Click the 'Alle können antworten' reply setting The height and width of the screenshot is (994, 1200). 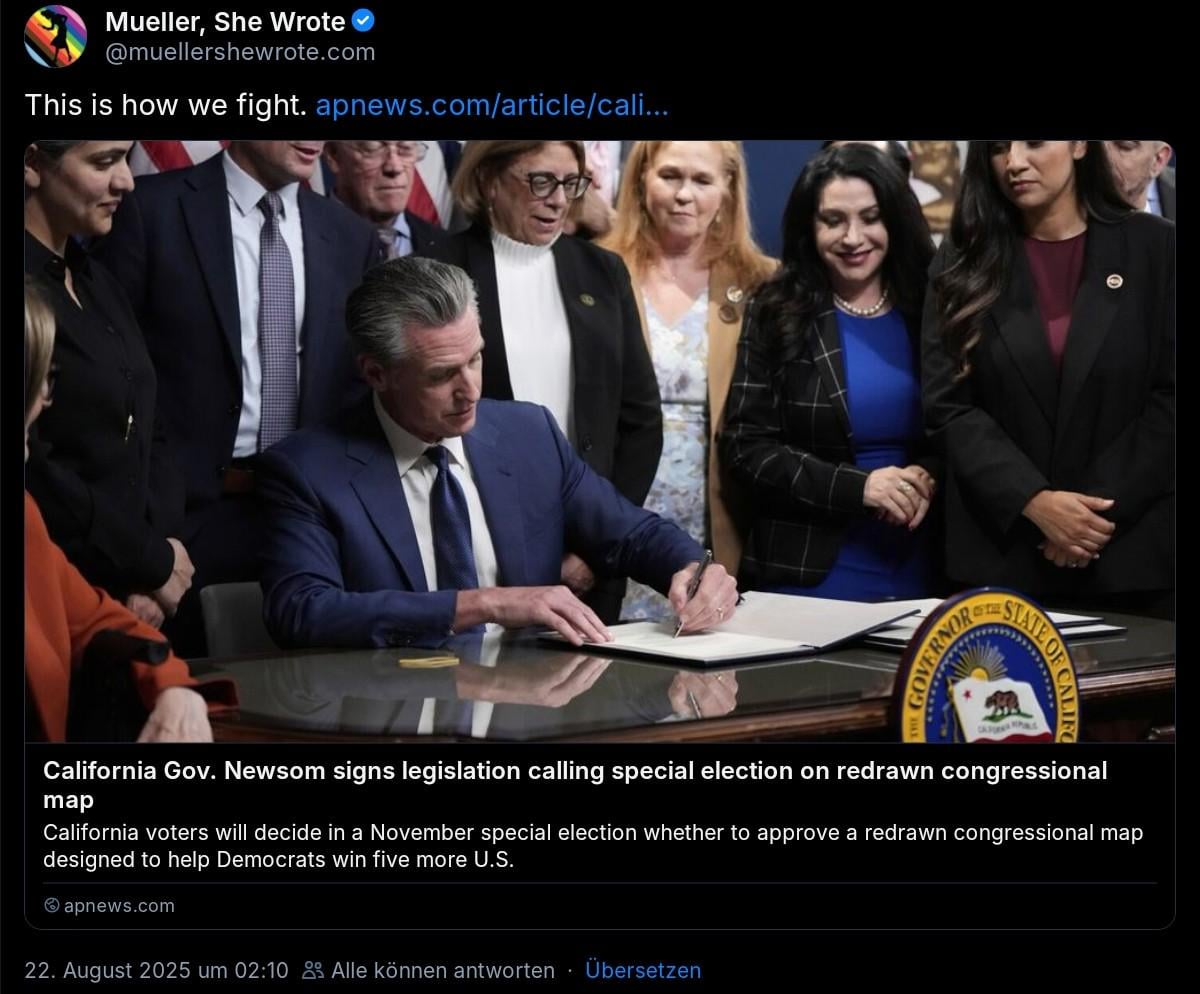442,970
